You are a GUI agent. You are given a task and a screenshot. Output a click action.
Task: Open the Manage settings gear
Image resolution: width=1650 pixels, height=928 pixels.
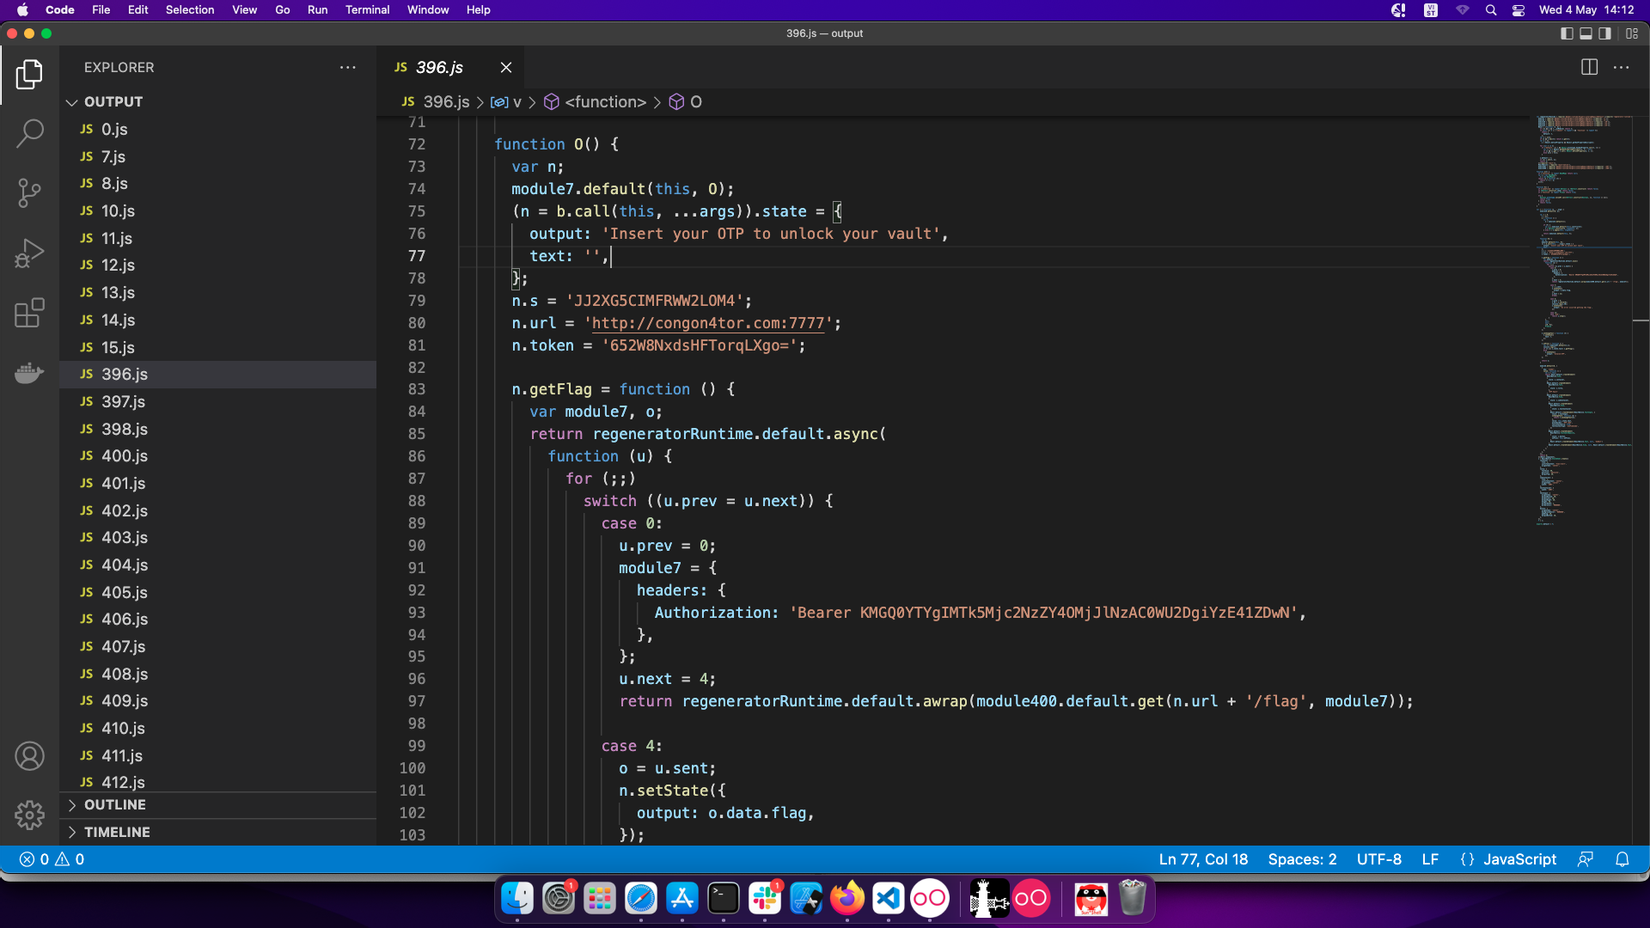pyautogui.click(x=29, y=815)
